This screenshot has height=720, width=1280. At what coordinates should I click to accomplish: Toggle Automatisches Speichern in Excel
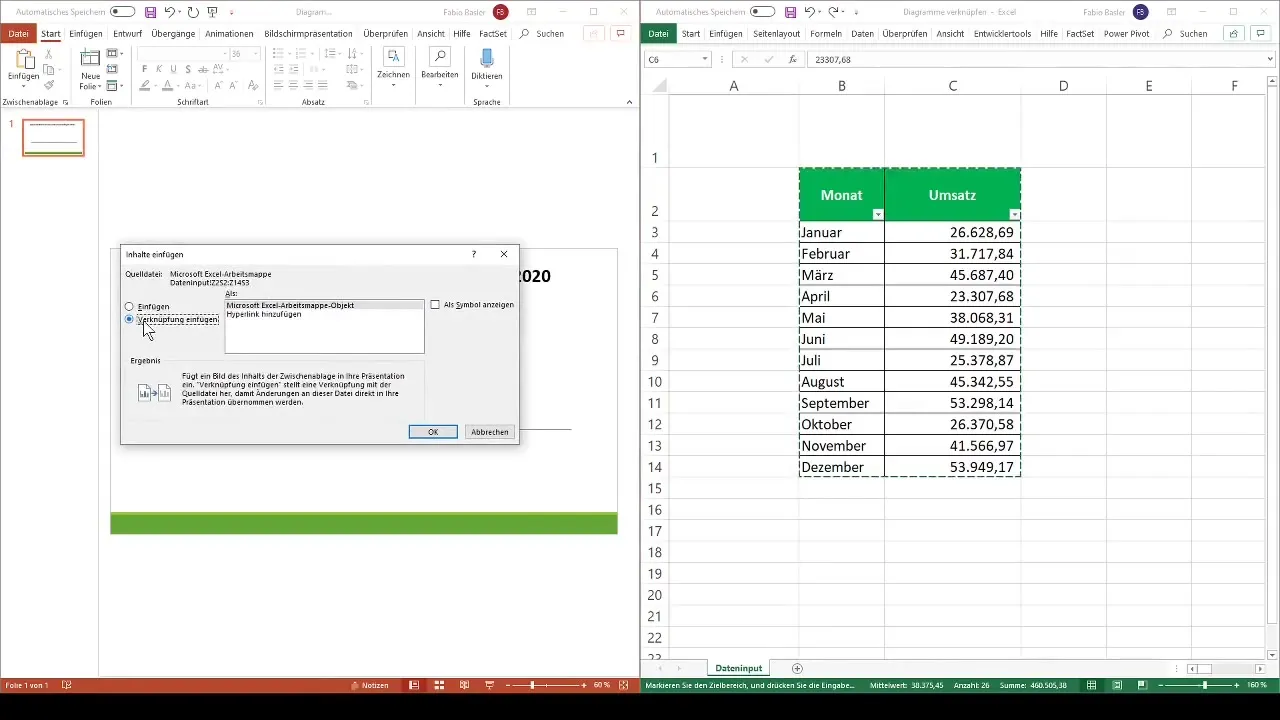pyautogui.click(x=763, y=12)
